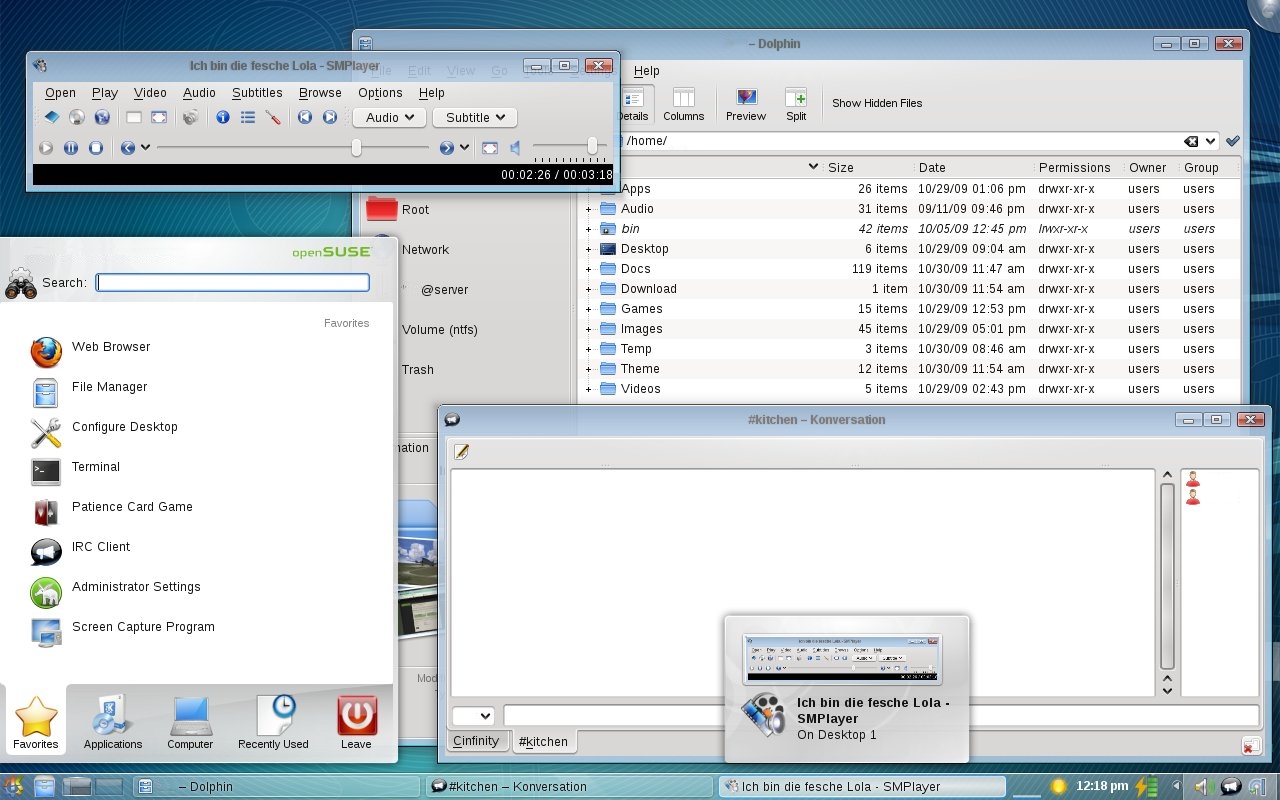Screen dimensions: 1280x800
Task: Switch to the Cinfinity tab in Konversation
Action: [476, 741]
